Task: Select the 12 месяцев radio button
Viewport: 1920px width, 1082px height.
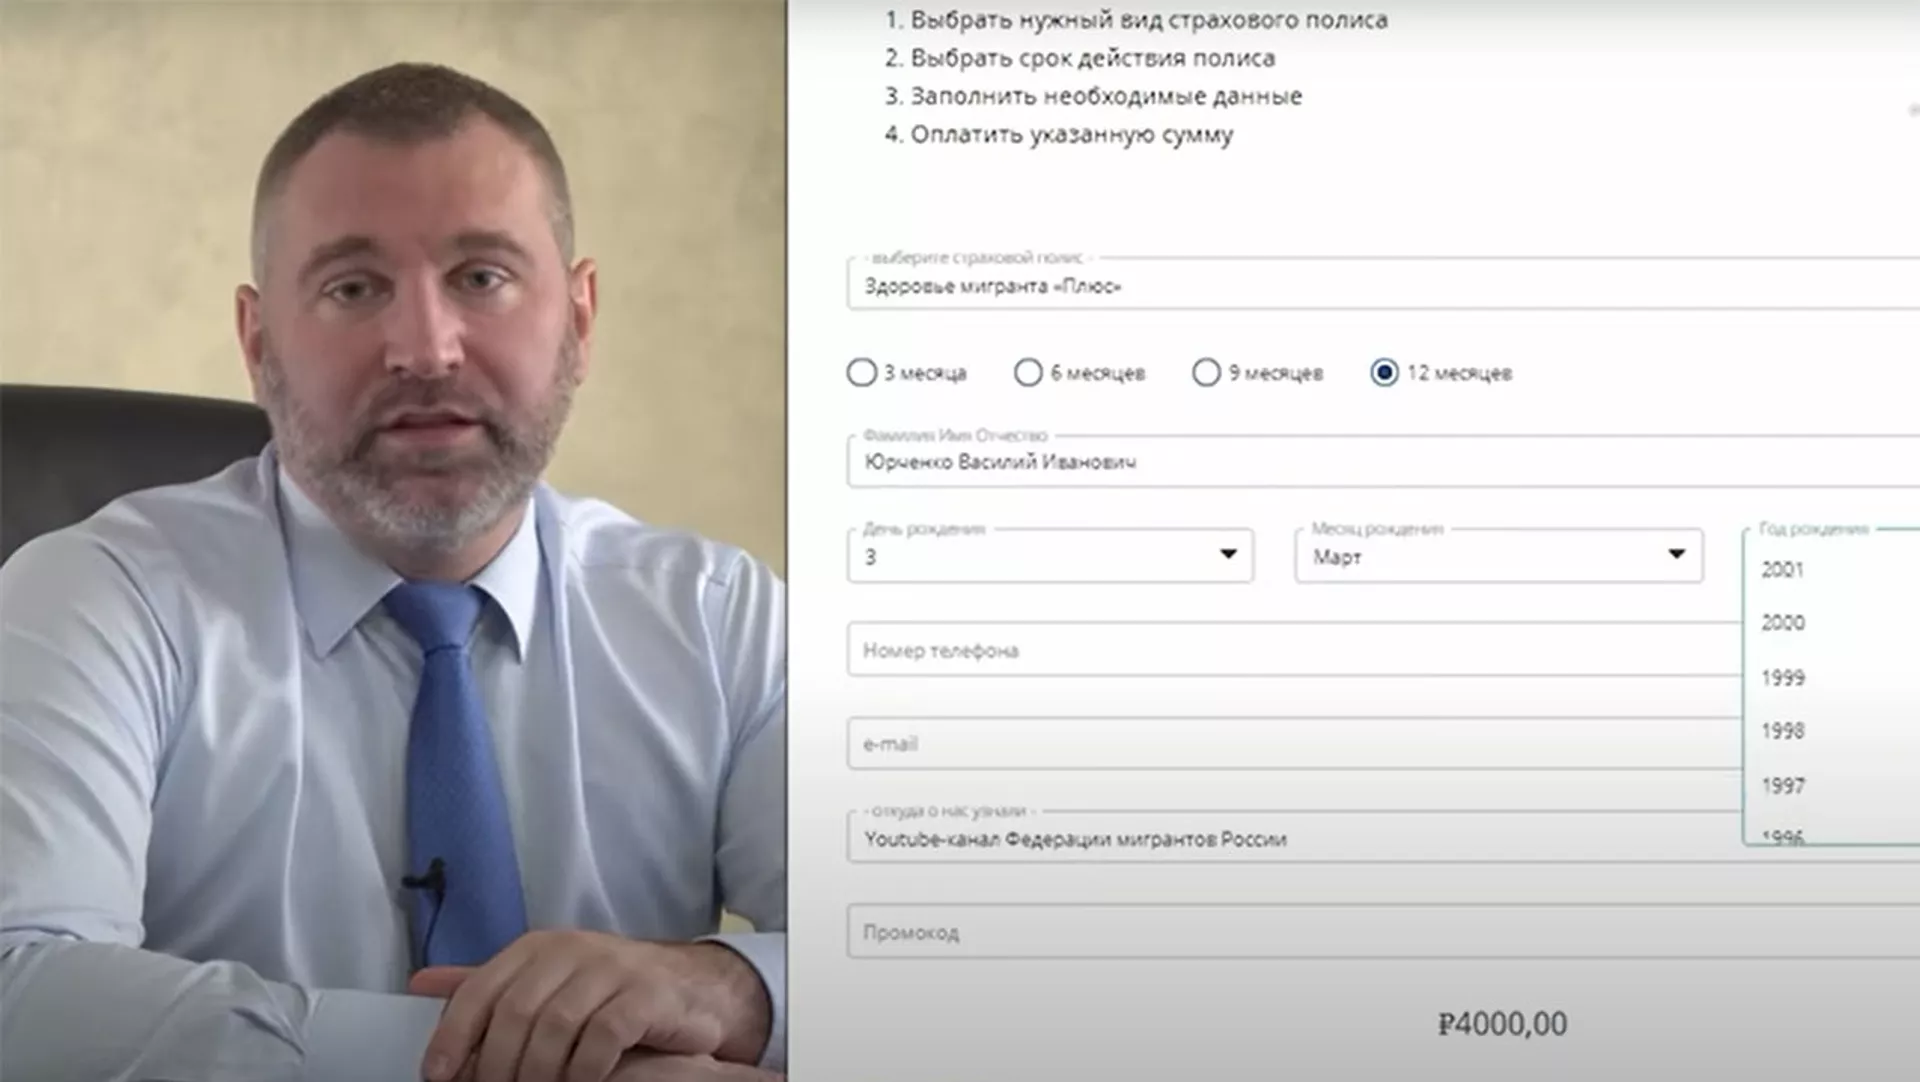Action: pos(1384,373)
